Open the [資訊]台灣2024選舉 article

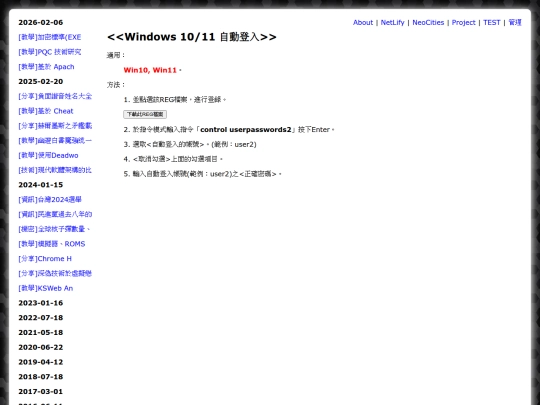(x=50, y=200)
